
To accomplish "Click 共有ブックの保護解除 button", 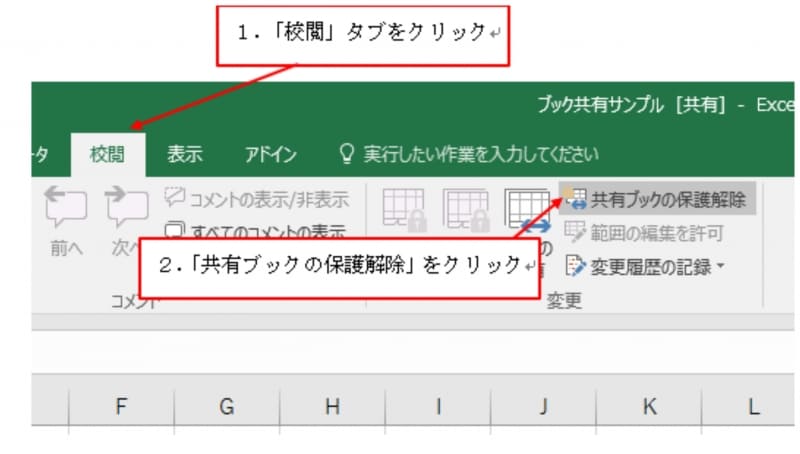I will point(657,199).
